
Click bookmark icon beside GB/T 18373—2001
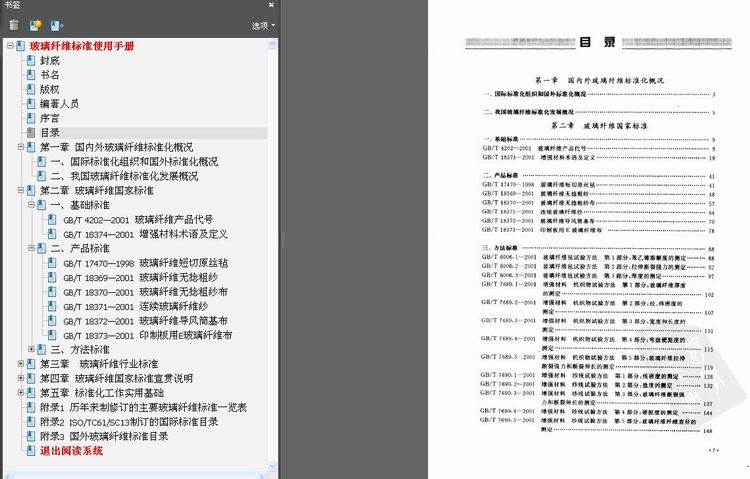pyautogui.click(x=52, y=335)
